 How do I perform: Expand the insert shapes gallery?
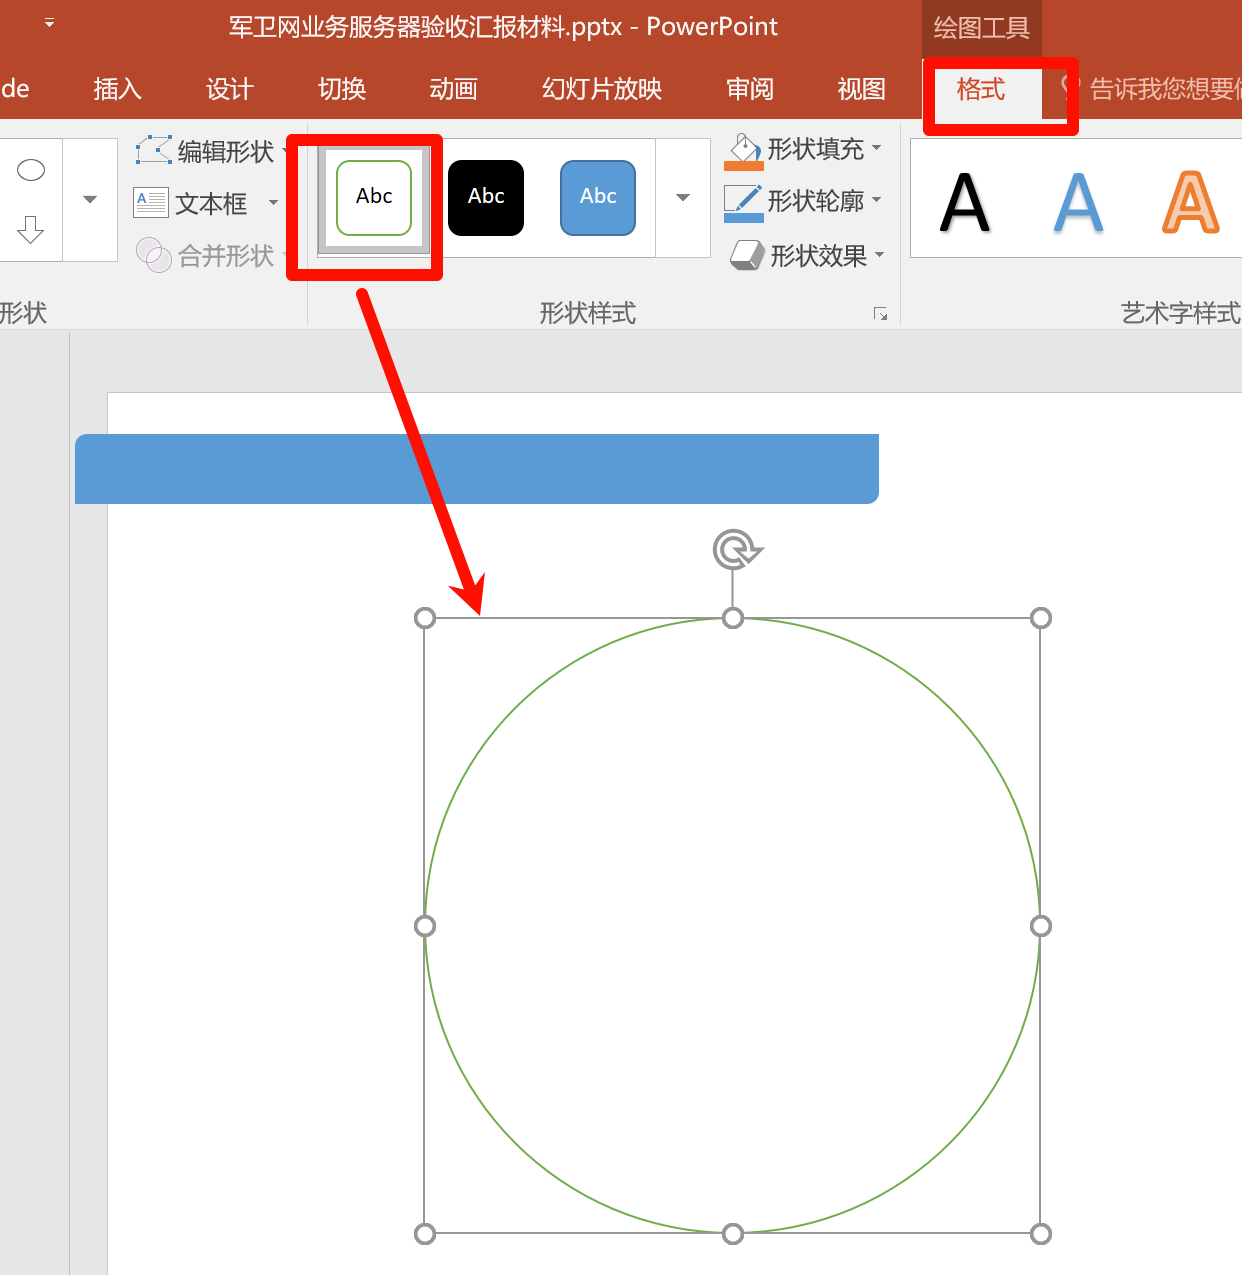pos(90,199)
